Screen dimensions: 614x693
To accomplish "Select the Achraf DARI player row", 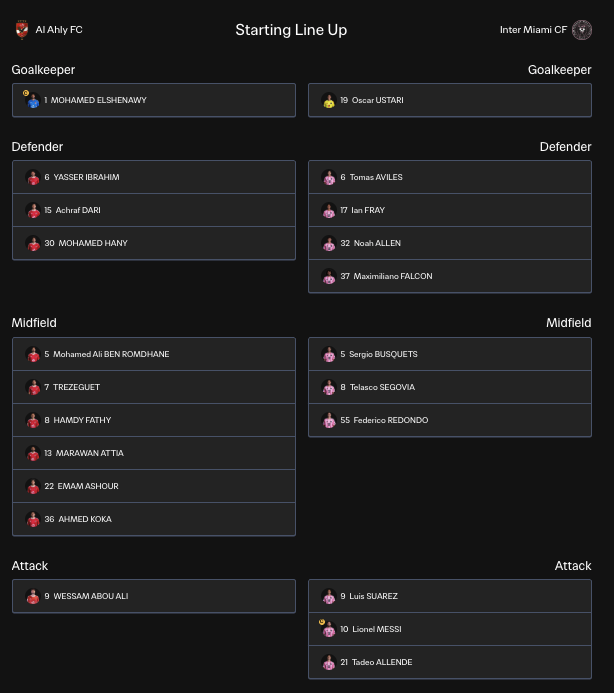I will (x=154, y=210).
